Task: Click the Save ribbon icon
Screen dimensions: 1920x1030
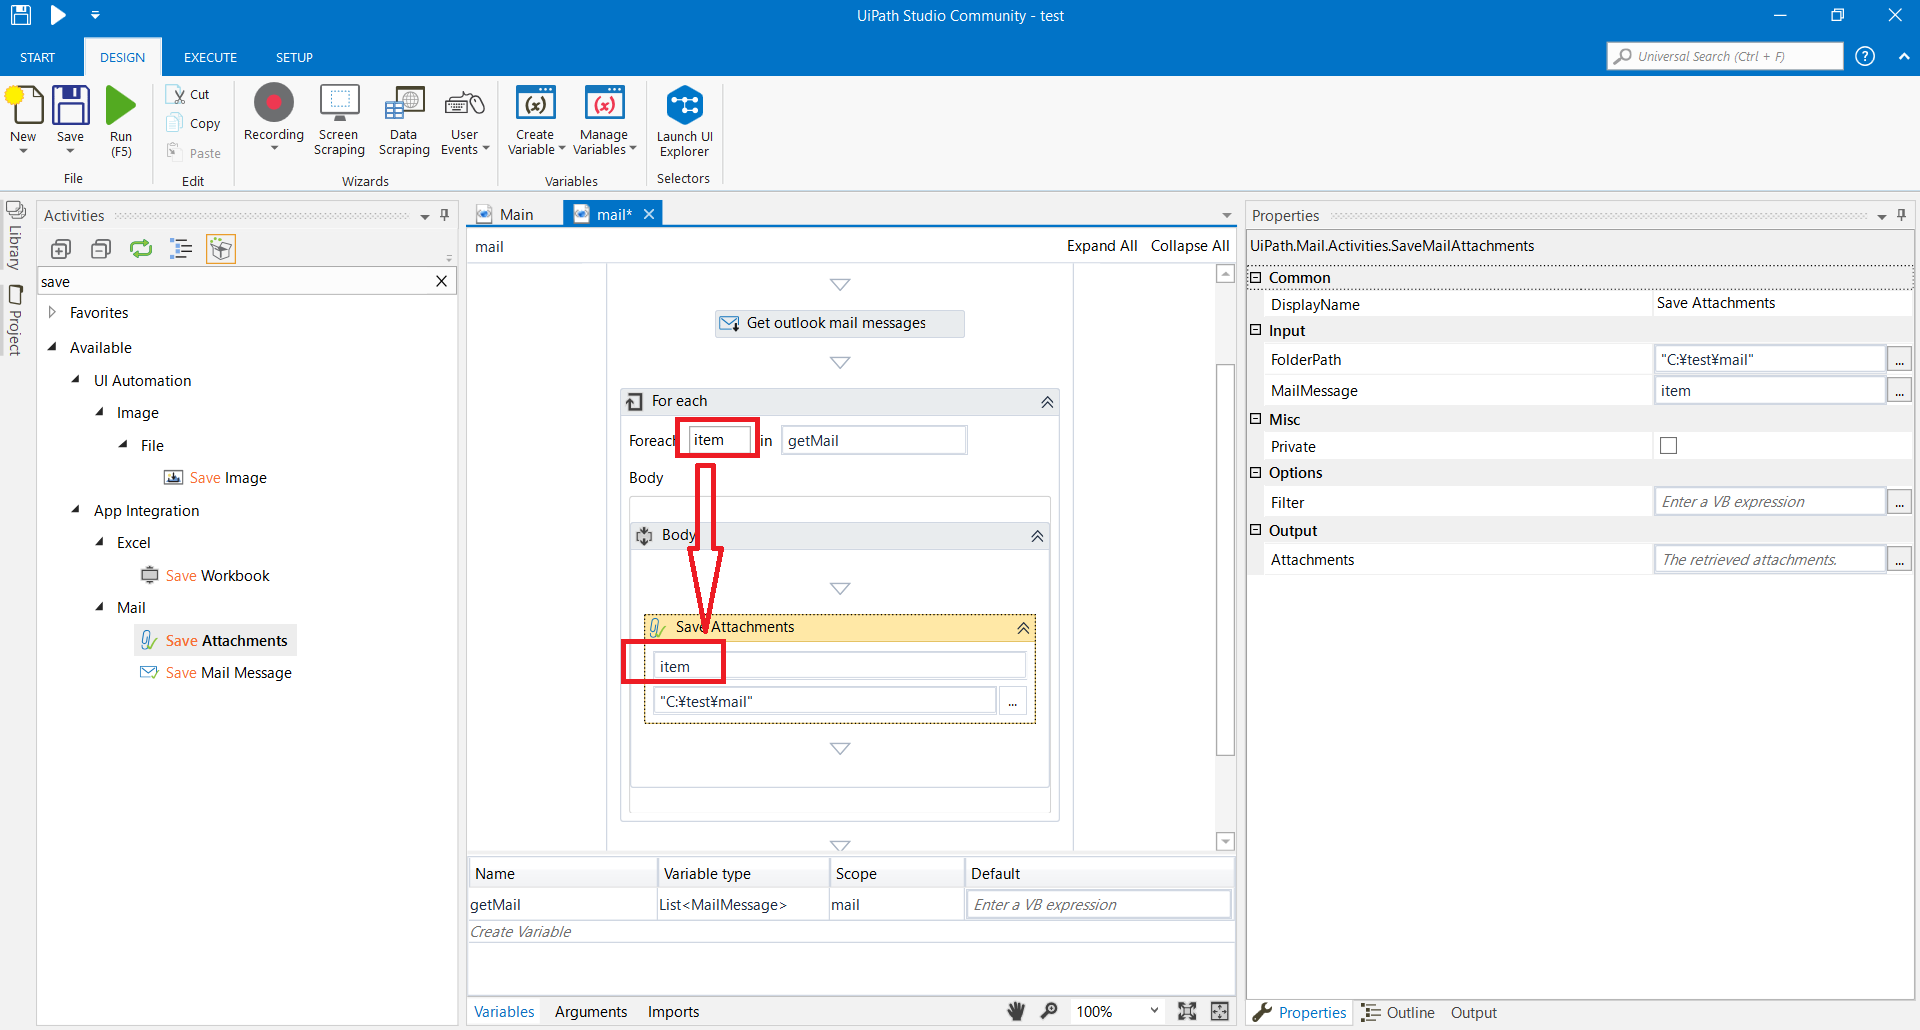Action: tap(70, 106)
